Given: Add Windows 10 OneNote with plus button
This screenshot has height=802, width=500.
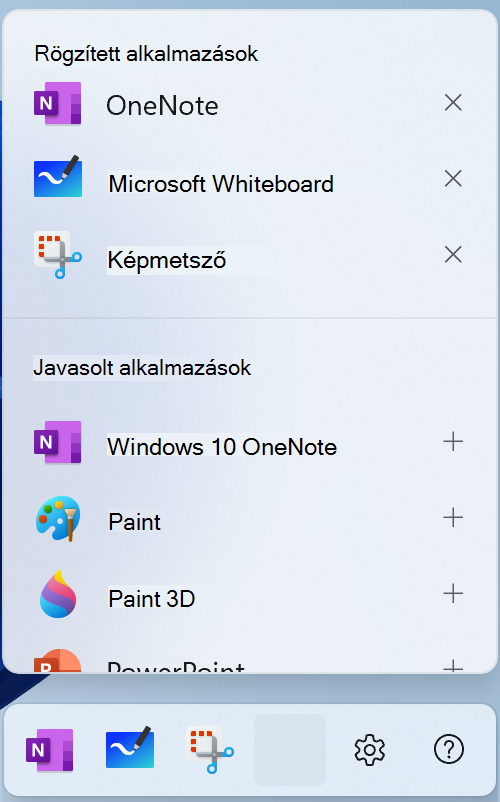Looking at the screenshot, I should (x=453, y=442).
